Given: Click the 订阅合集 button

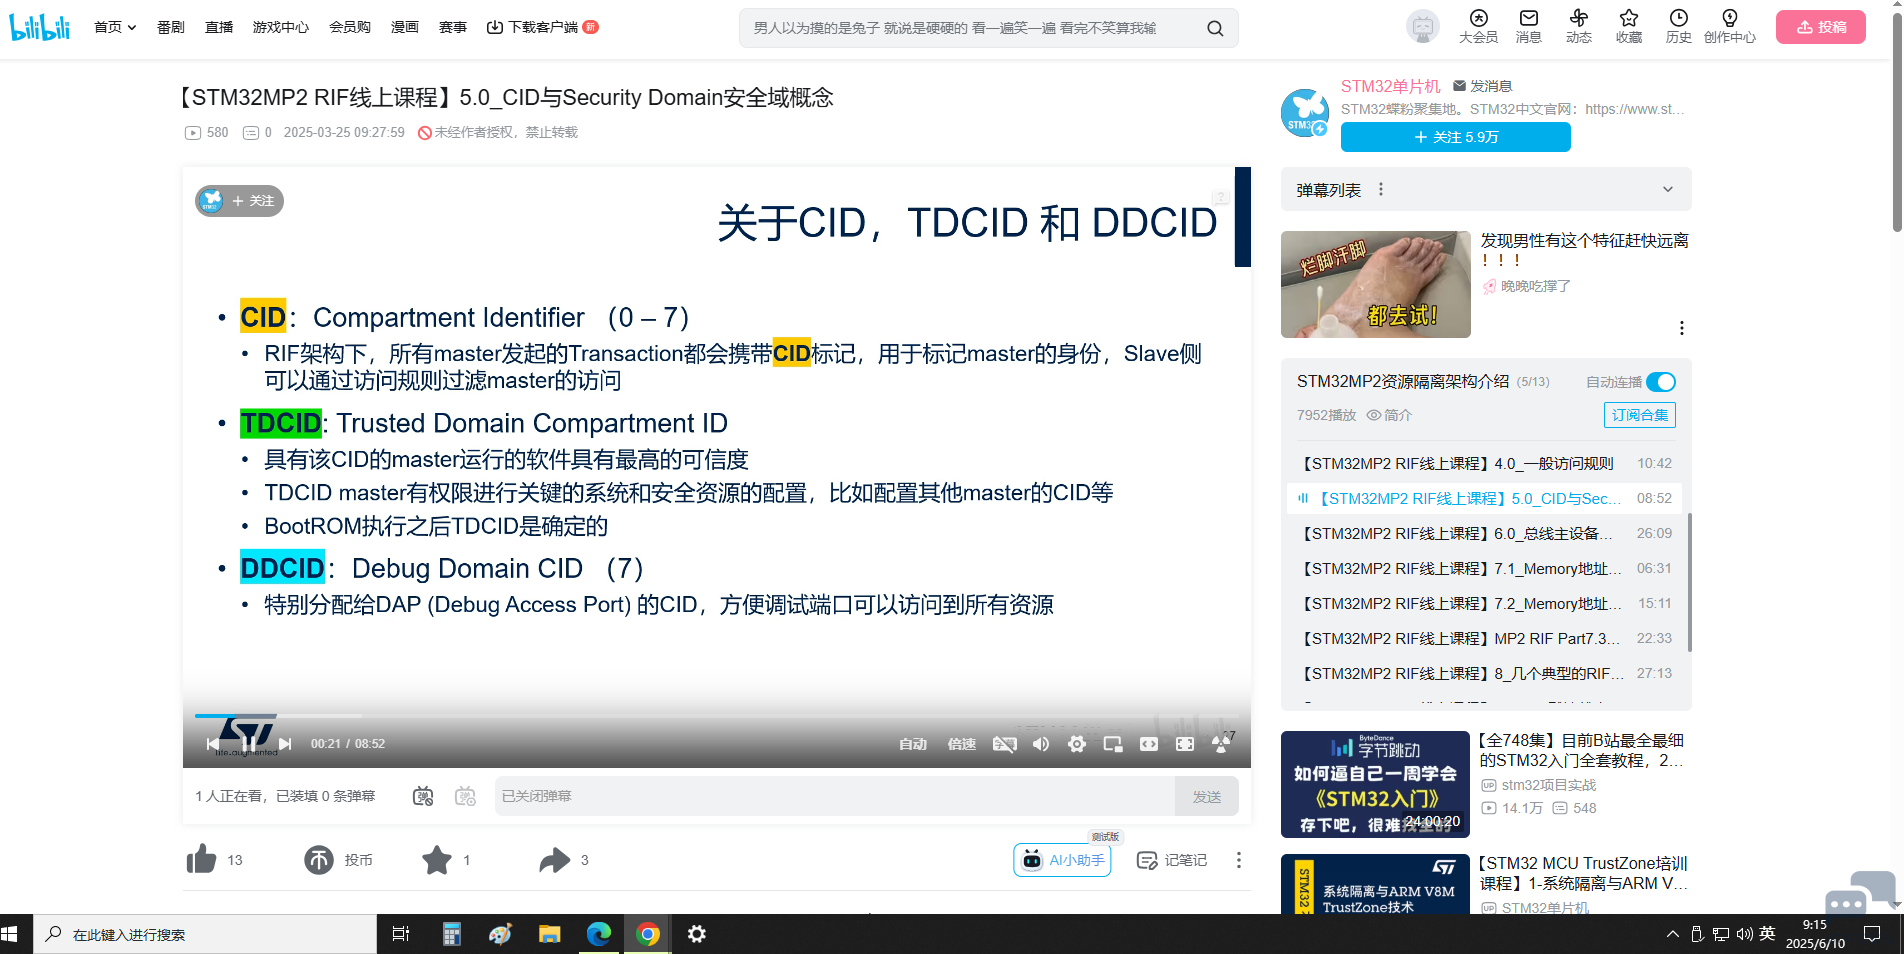Looking at the screenshot, I should [x=1640, y=415].
